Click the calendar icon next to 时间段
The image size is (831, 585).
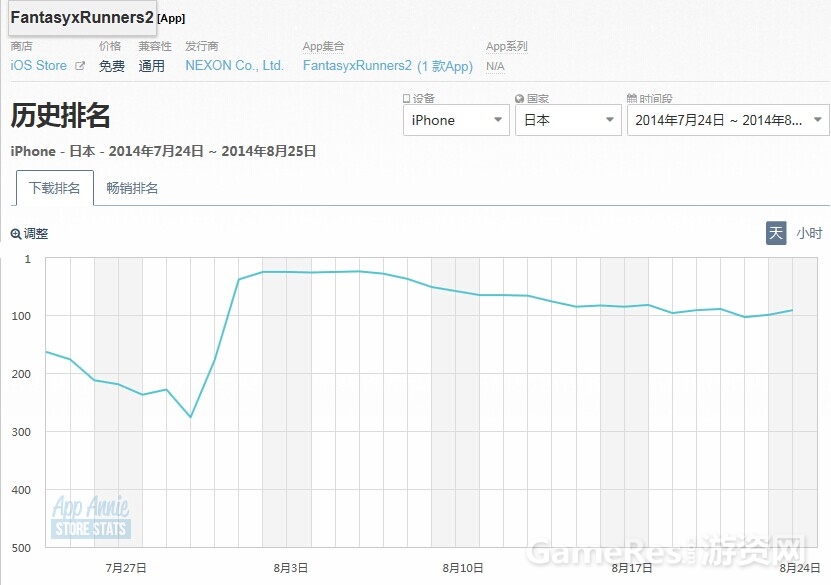[632, 98]
